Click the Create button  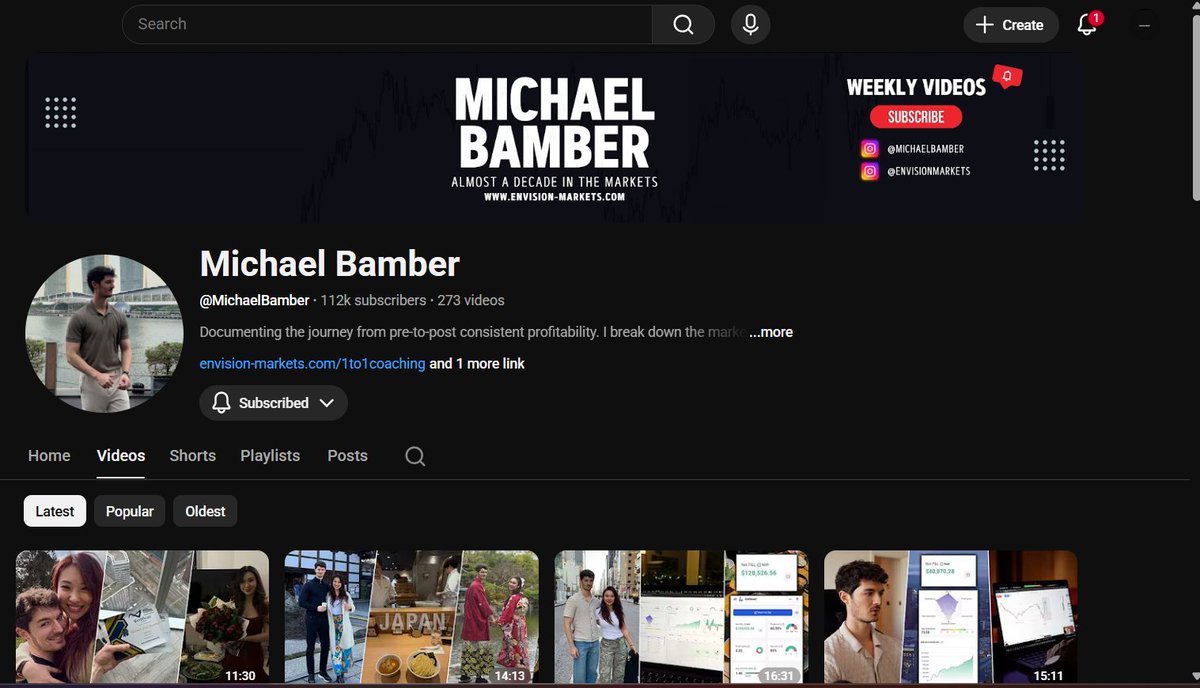pos(1010,24)
